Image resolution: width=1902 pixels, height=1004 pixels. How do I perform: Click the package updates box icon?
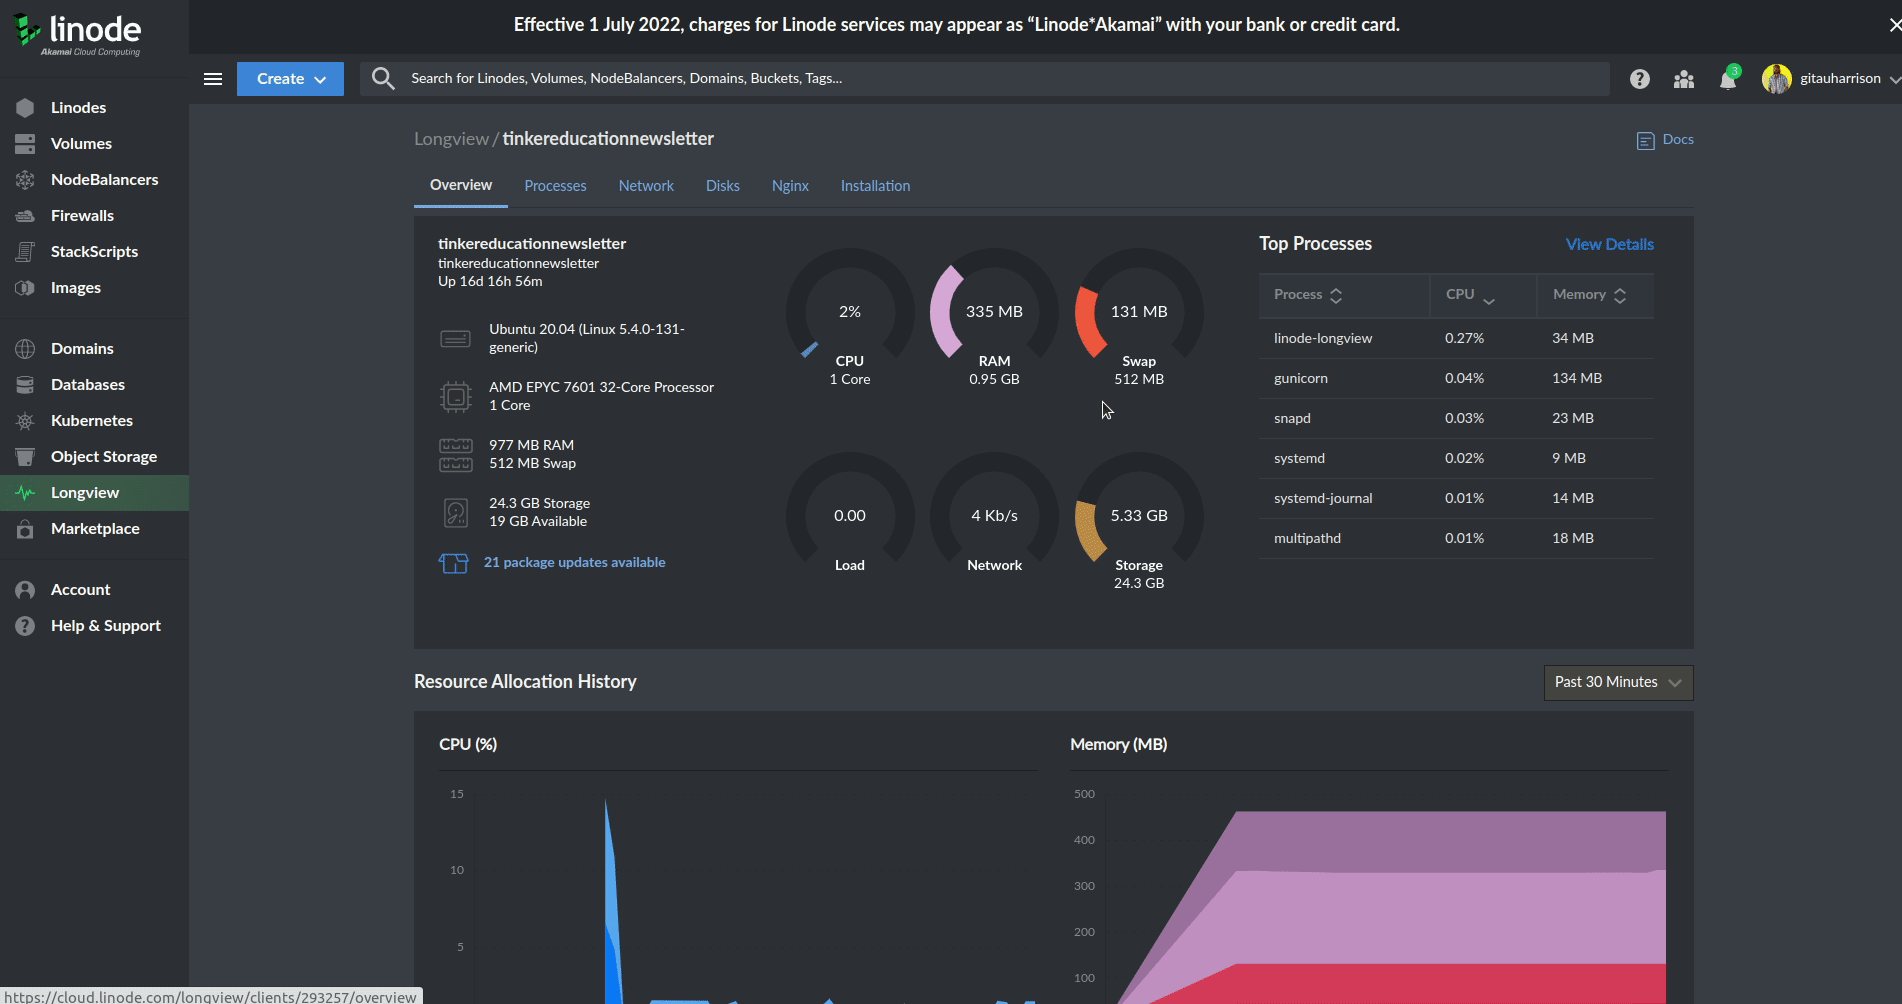(454, 563)
